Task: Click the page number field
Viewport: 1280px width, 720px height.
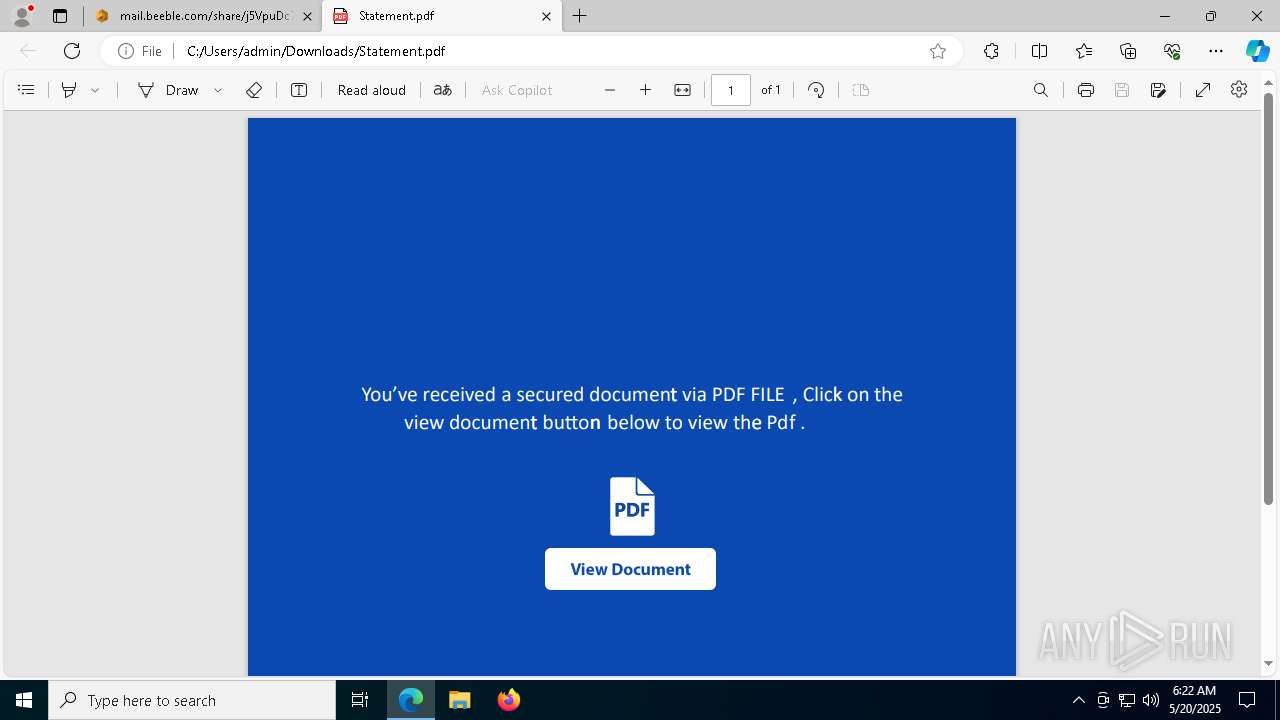Action: click(x=731, y=90)
